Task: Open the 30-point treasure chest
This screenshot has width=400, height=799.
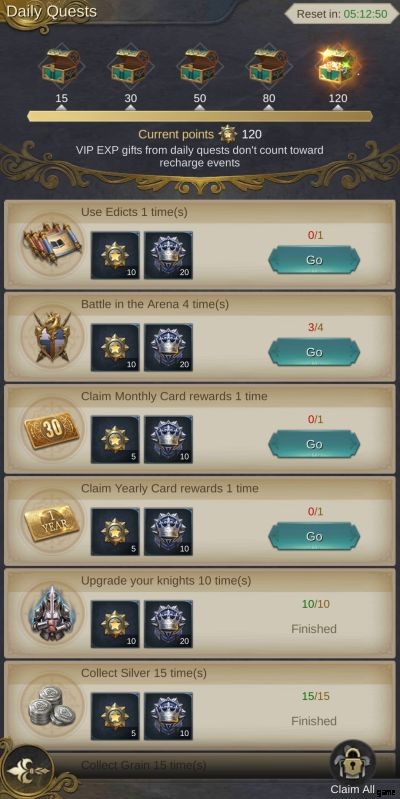Action: 130,67
